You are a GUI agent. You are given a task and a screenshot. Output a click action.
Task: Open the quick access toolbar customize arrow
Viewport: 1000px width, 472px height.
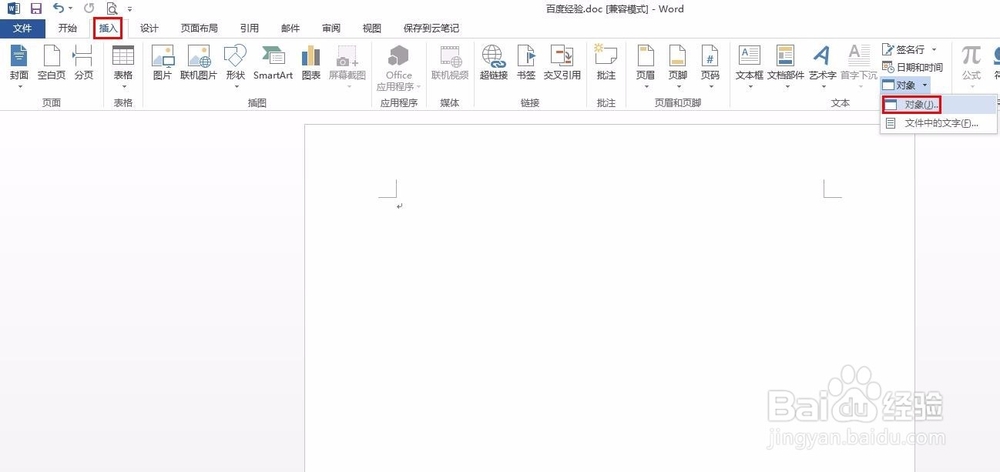130,9
